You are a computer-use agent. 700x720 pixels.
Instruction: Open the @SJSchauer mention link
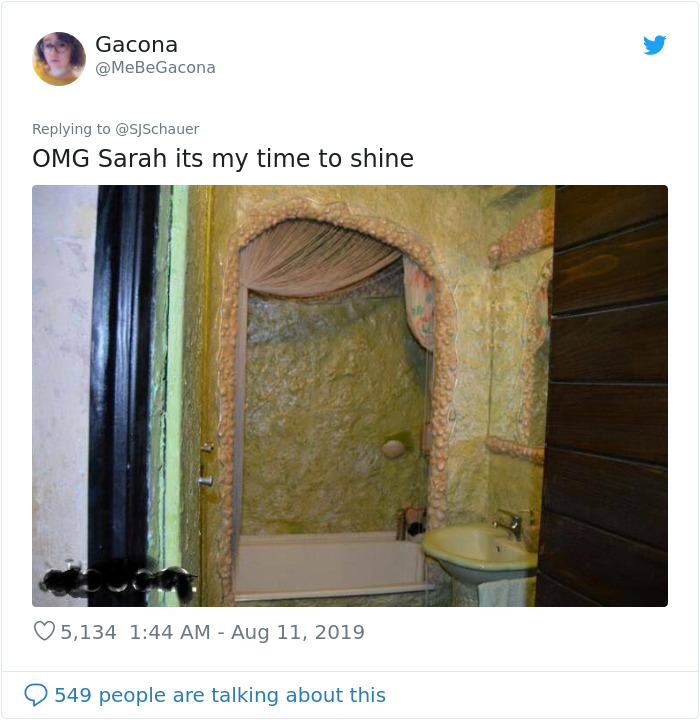[x=157, y=129]
